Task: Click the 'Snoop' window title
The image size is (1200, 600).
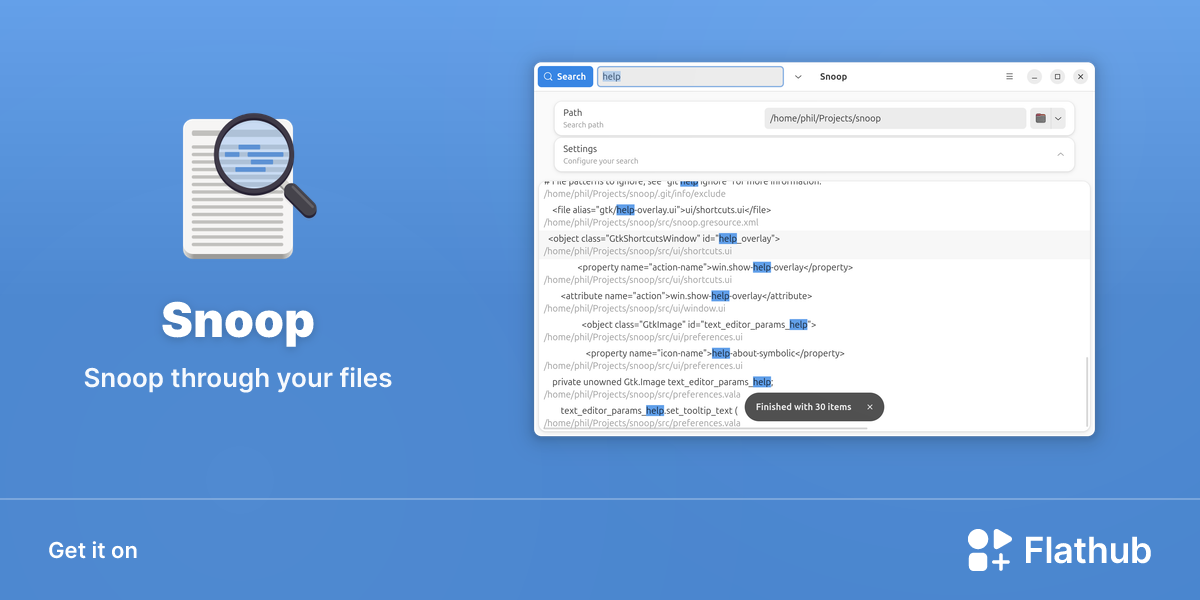Action: coord(833,77)
